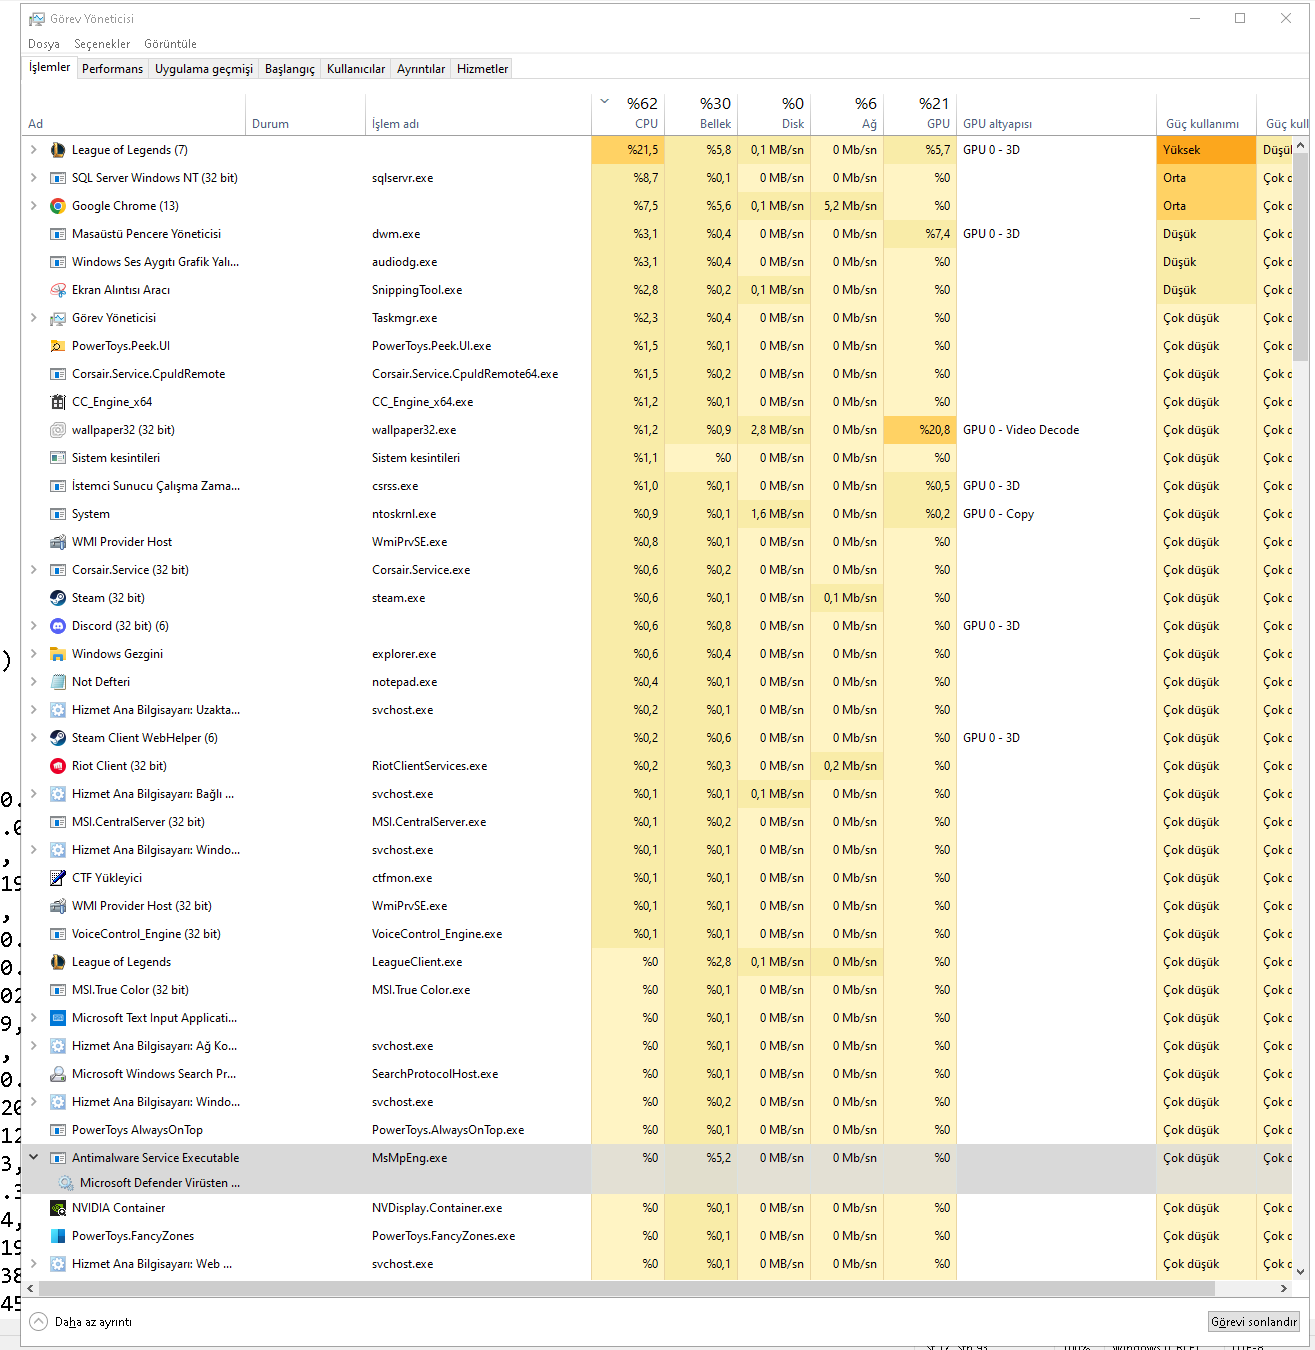
Task: Sort processes by the Disk column header
Action: click(x=774, y=114)
